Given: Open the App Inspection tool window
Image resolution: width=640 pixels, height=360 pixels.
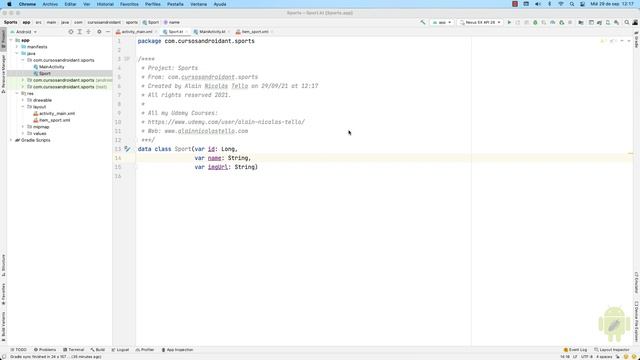Looking at the screenshot, I should pos(178,350).
